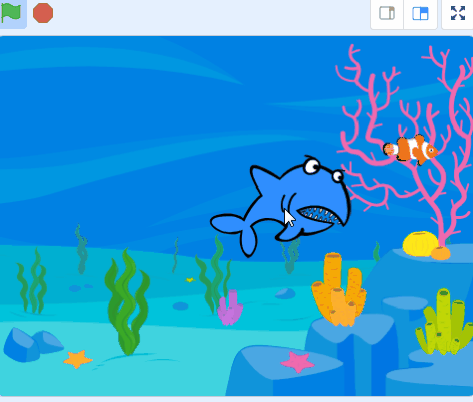Click the orange starfish on the sand
Image resolution: width=473 pixels, height=402 pixels.
78,359
